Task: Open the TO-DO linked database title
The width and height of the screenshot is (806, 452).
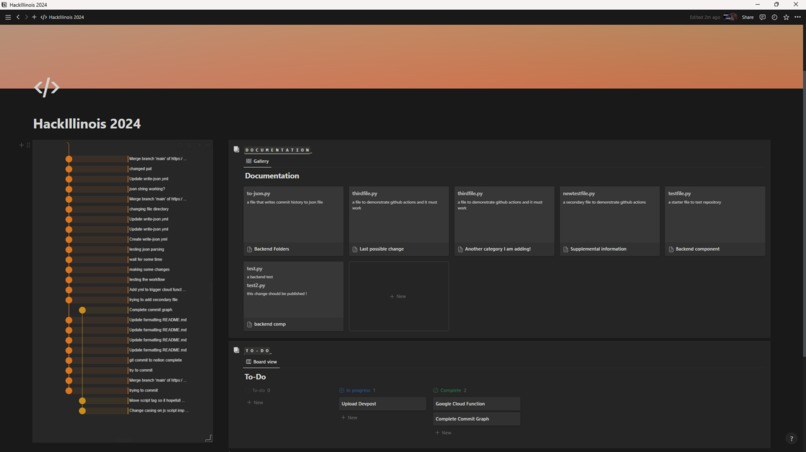Action: click(x=258, y=350)
